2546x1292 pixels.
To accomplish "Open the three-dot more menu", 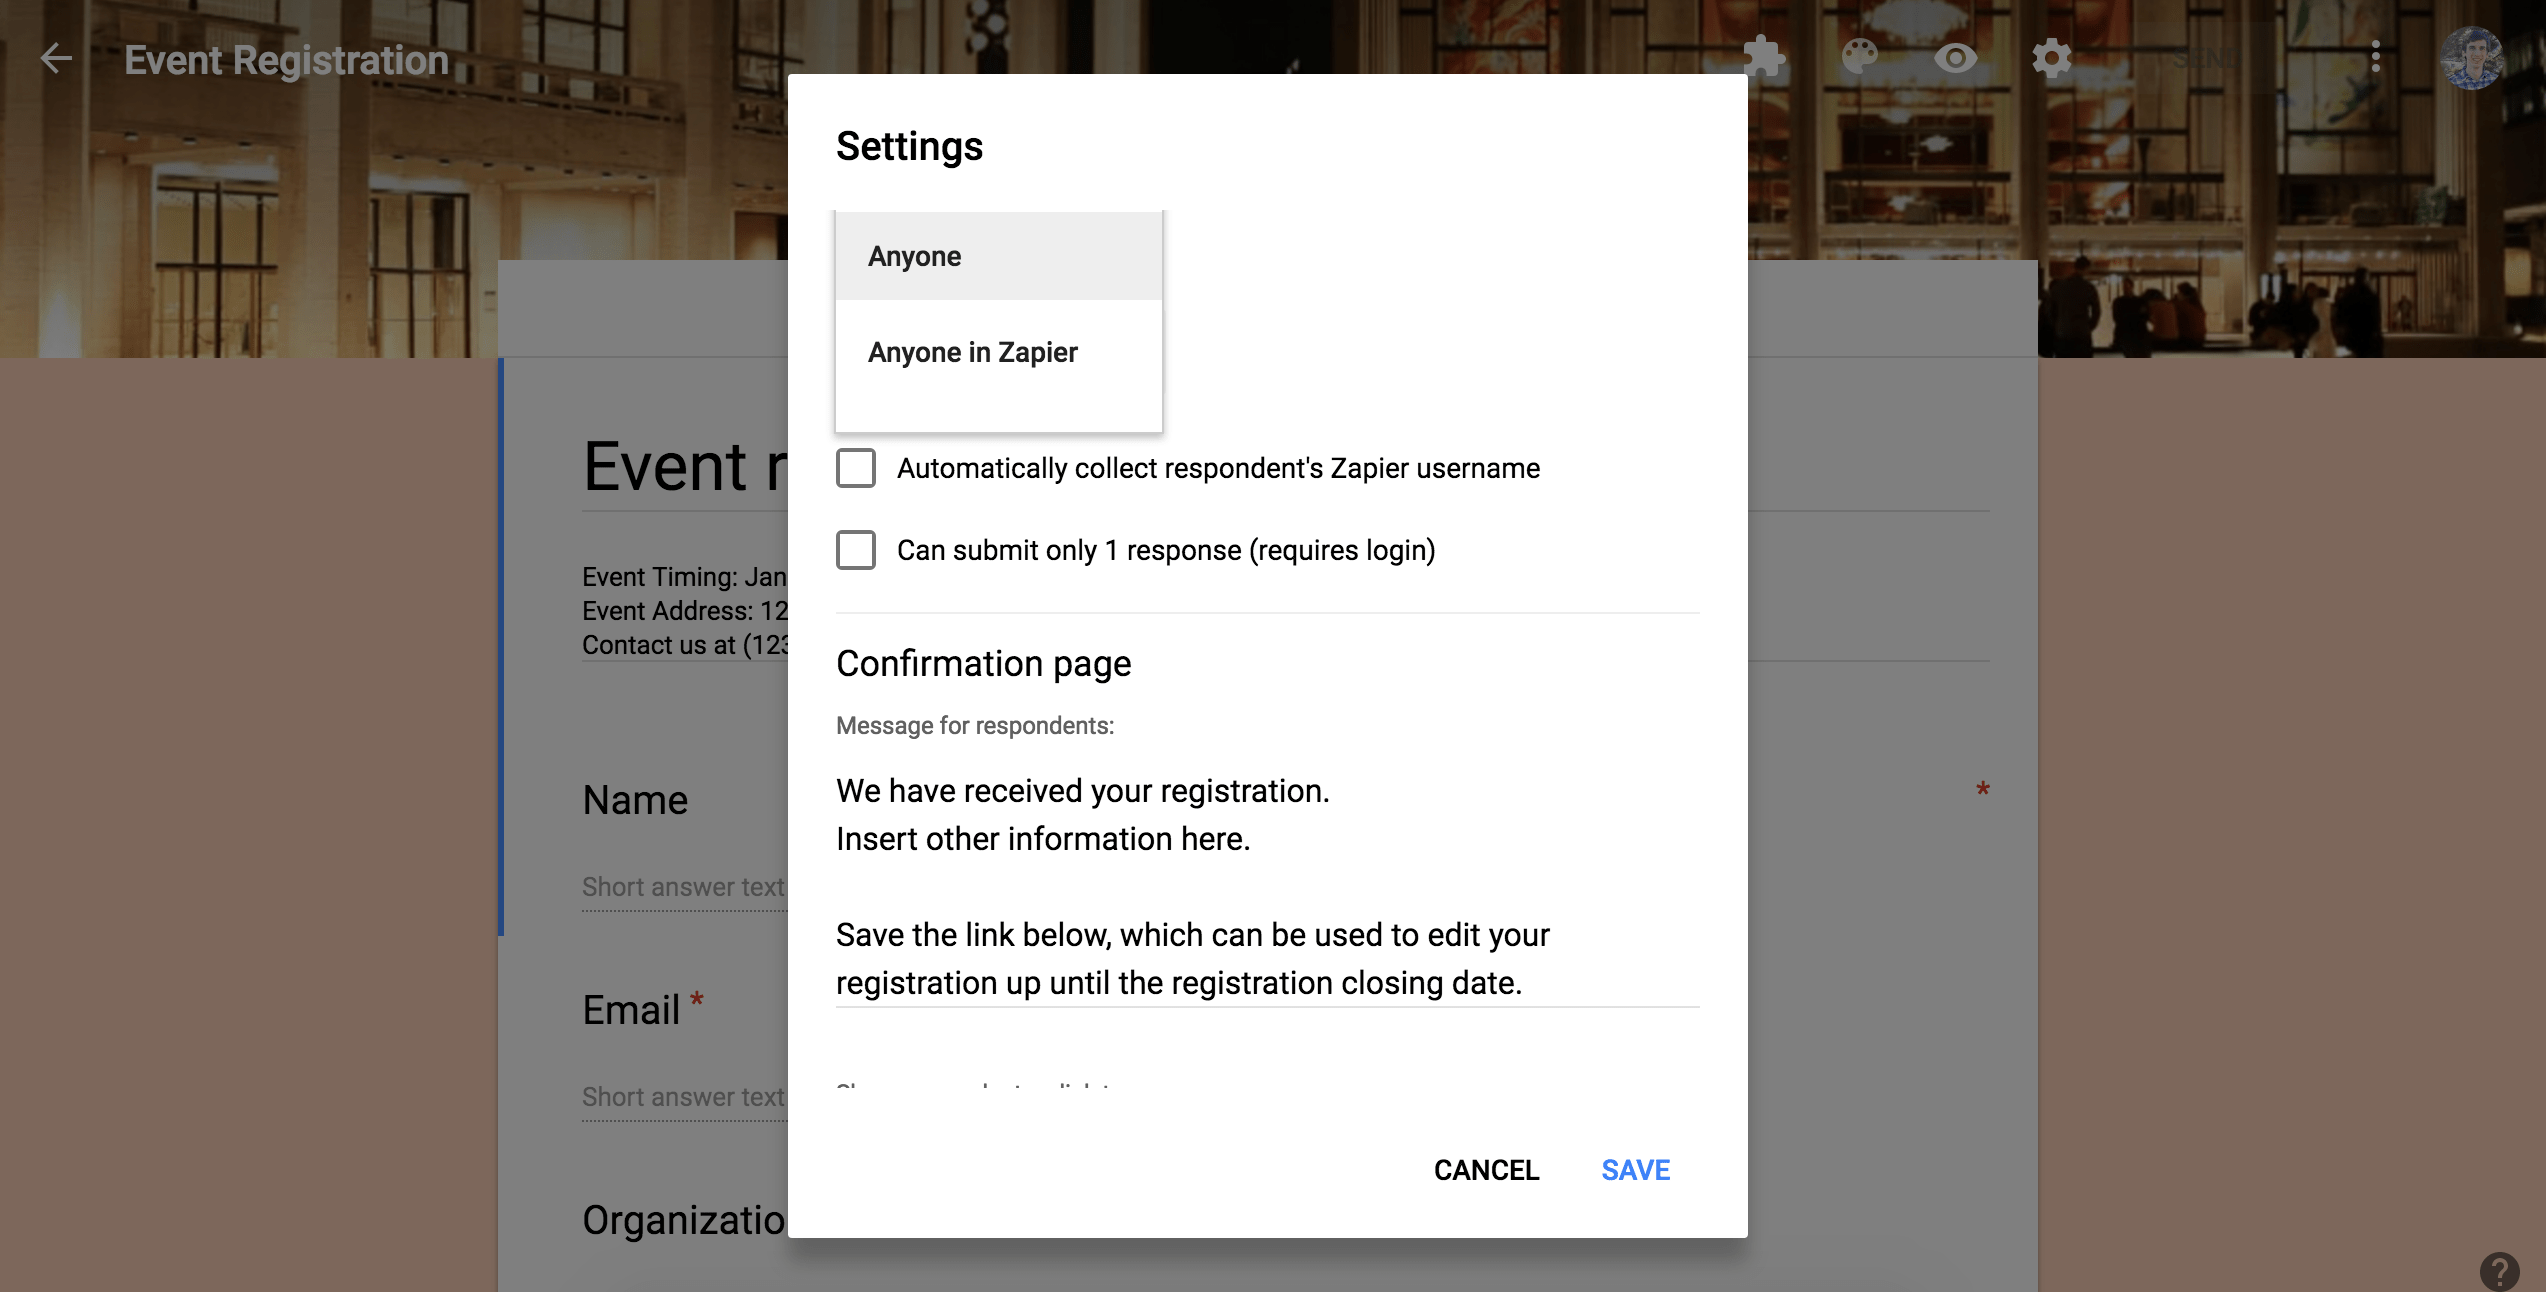I will 2375,58.
